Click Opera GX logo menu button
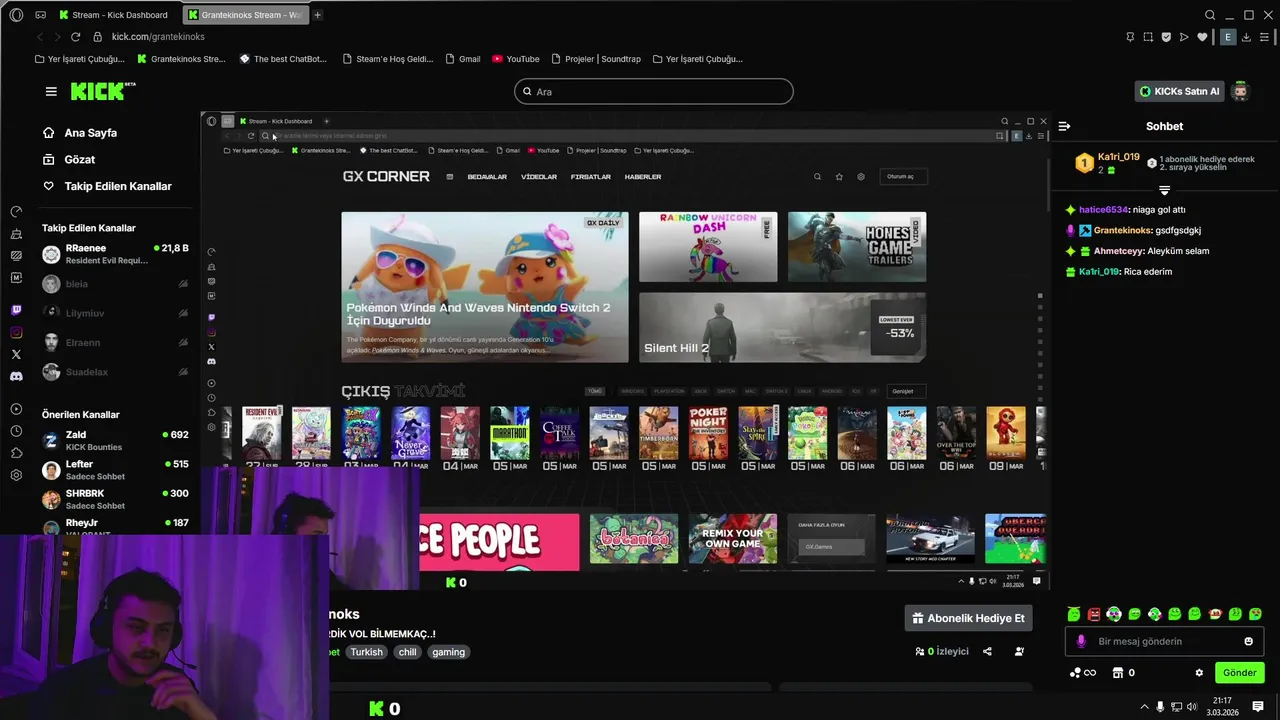 coord(16,15)
